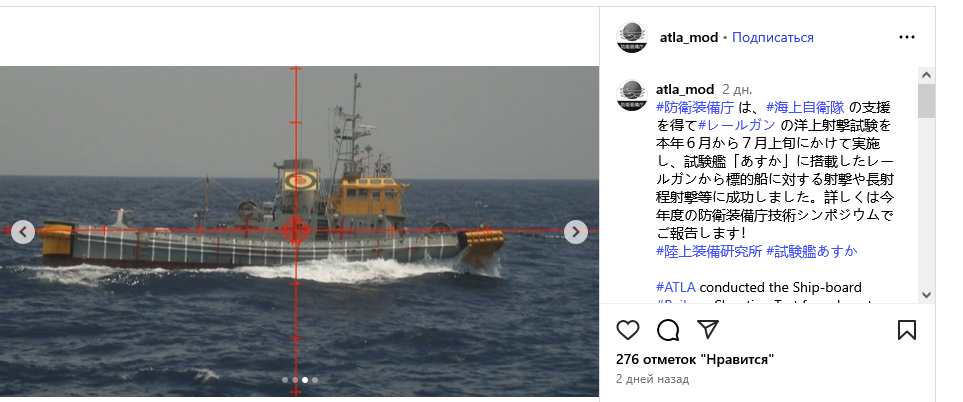The width and height of the screenshot is (963, 402).
Task: Select the first carousel indicator dot
Action: (x=285, y=380)
